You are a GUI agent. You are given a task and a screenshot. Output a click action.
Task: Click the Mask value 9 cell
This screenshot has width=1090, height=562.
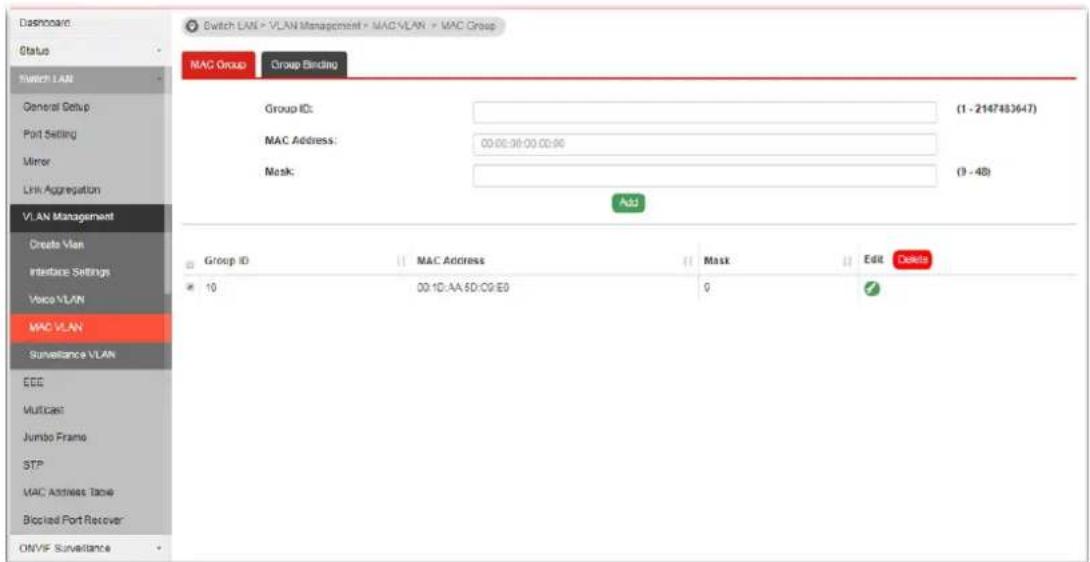click(x=706, y=288)
